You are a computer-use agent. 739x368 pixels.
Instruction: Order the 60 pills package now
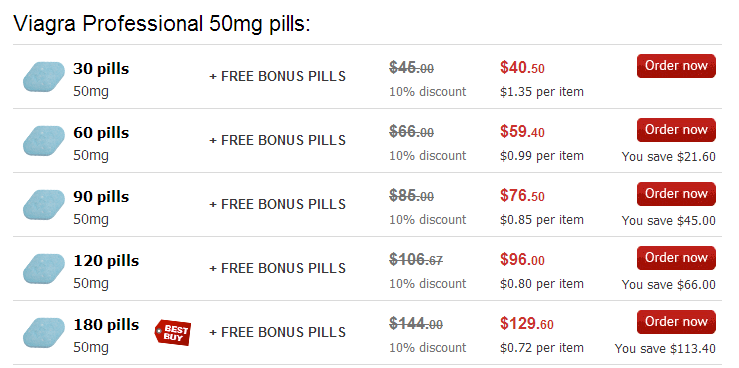point(676,130)
